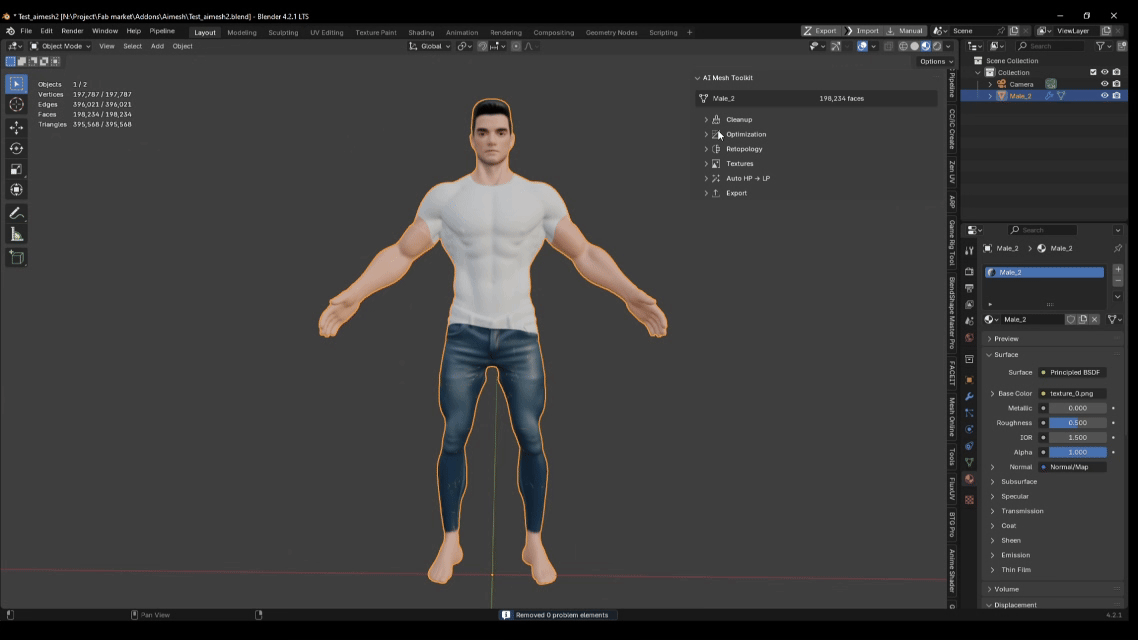Open the Modifiers properties tab
The image size is (1138, 640).
click(x=970, y=397)
